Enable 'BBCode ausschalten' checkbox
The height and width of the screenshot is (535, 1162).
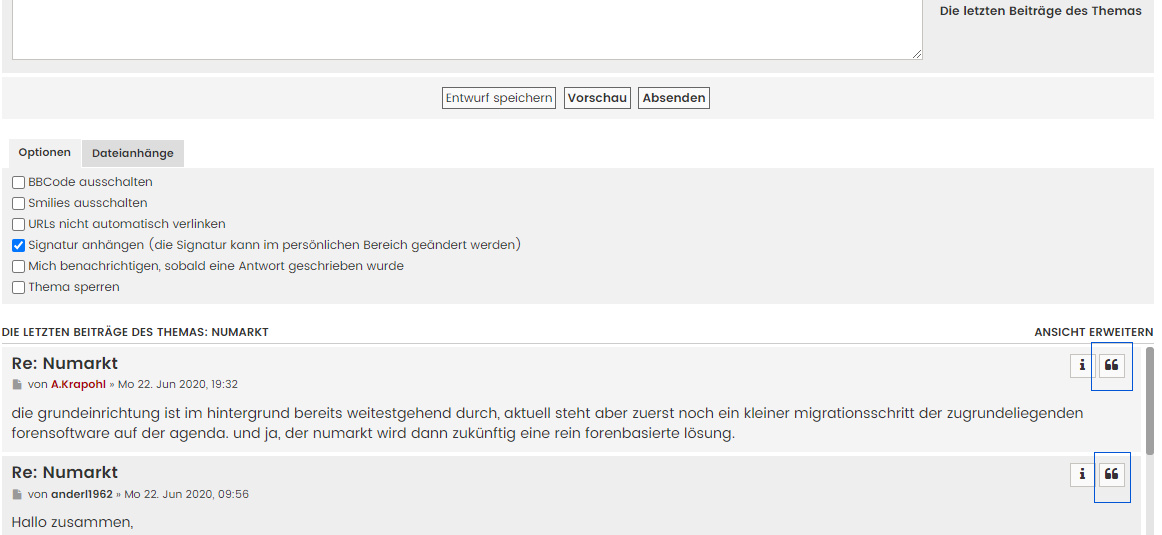tap(19, 183)
